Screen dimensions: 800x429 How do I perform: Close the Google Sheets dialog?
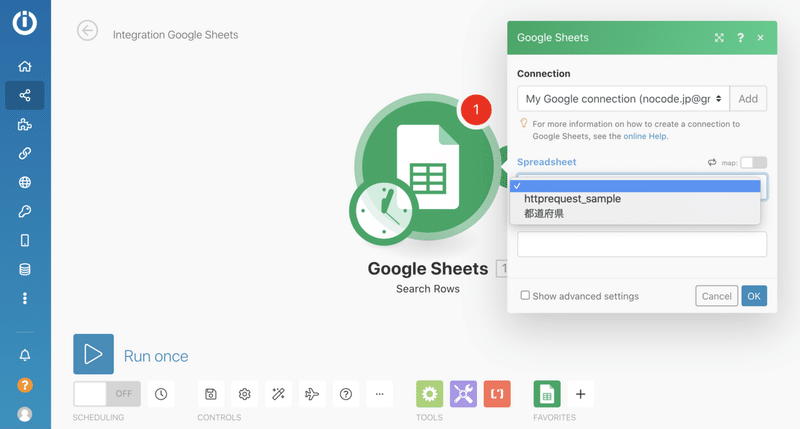tap(761, 38)
